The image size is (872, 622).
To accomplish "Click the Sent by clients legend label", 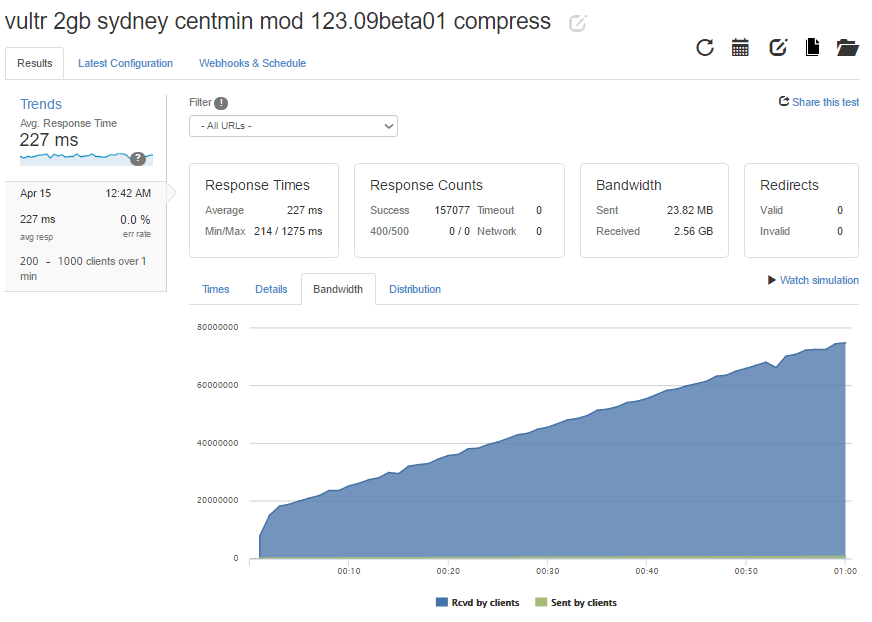I will (584, 603).
